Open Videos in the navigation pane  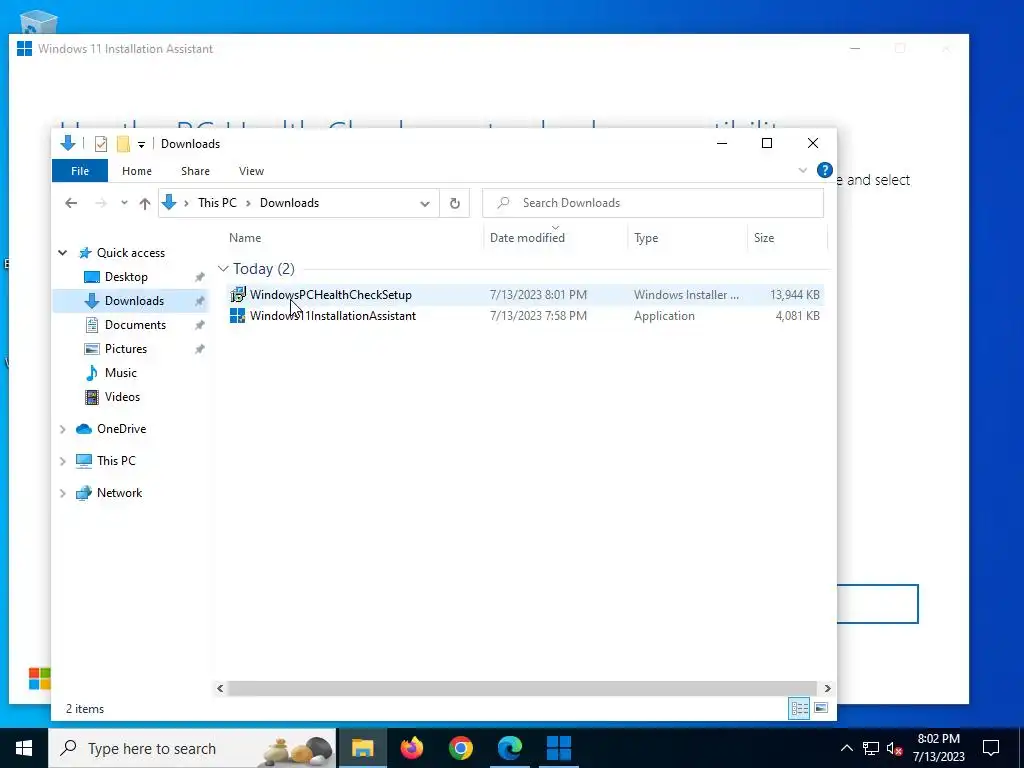[122, 397]
